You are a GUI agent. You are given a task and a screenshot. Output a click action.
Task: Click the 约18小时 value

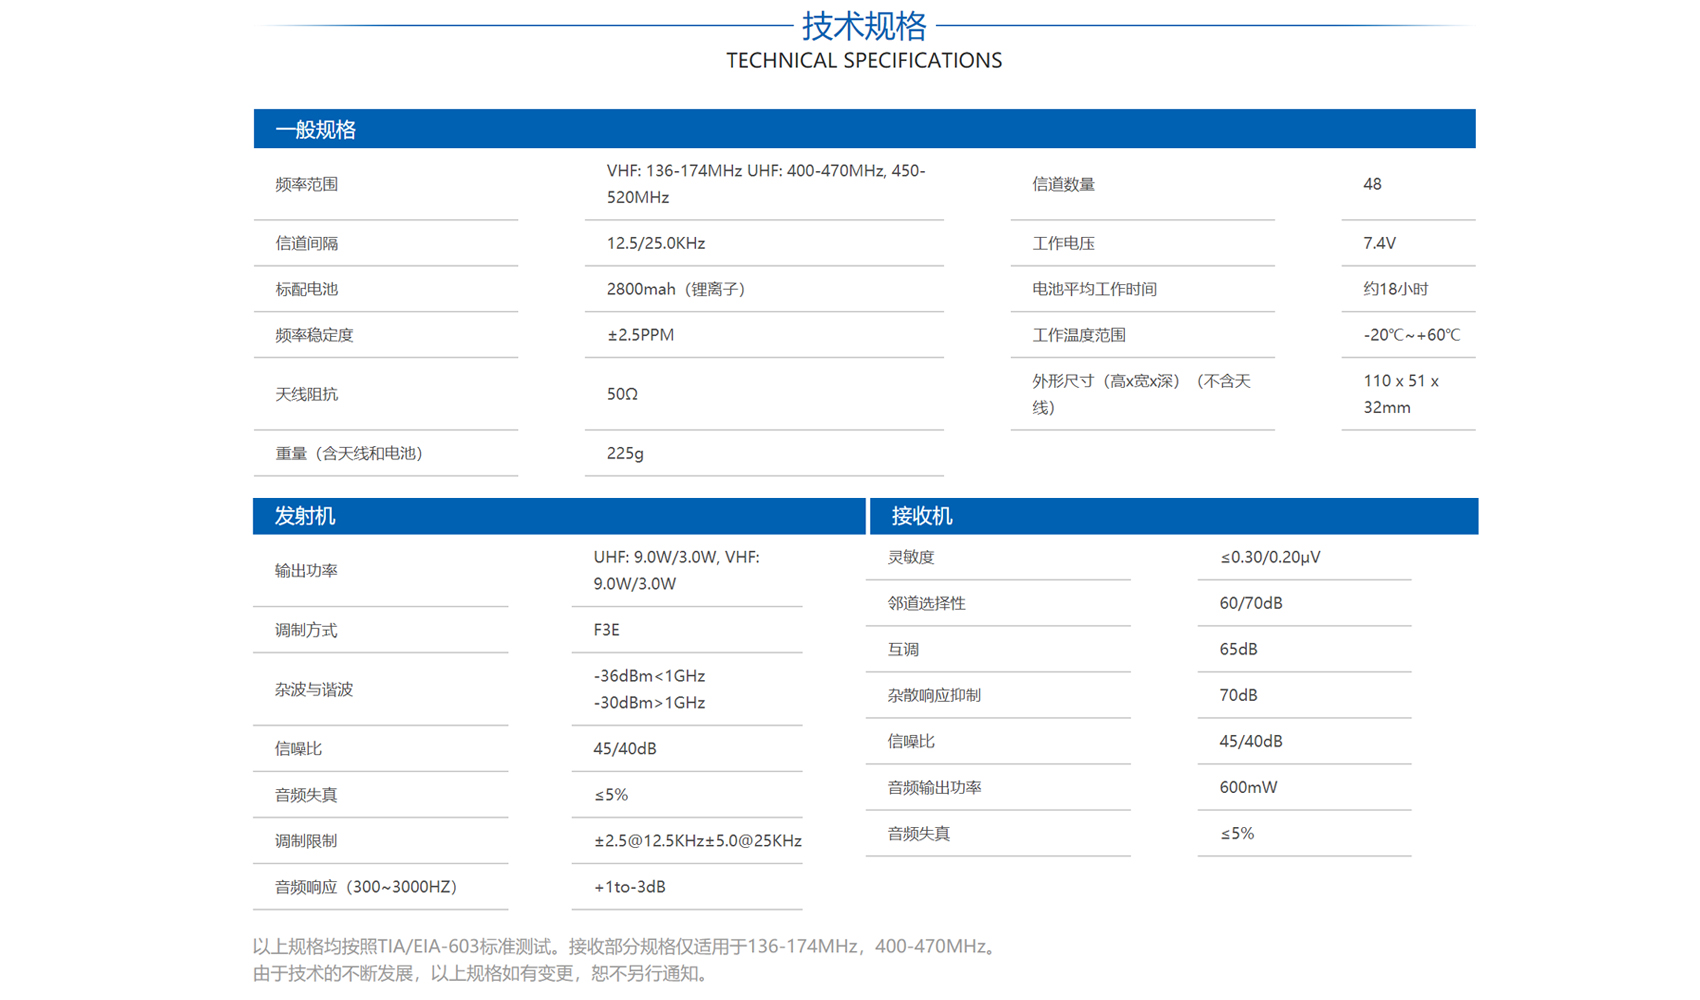[x=1396, y=289]
